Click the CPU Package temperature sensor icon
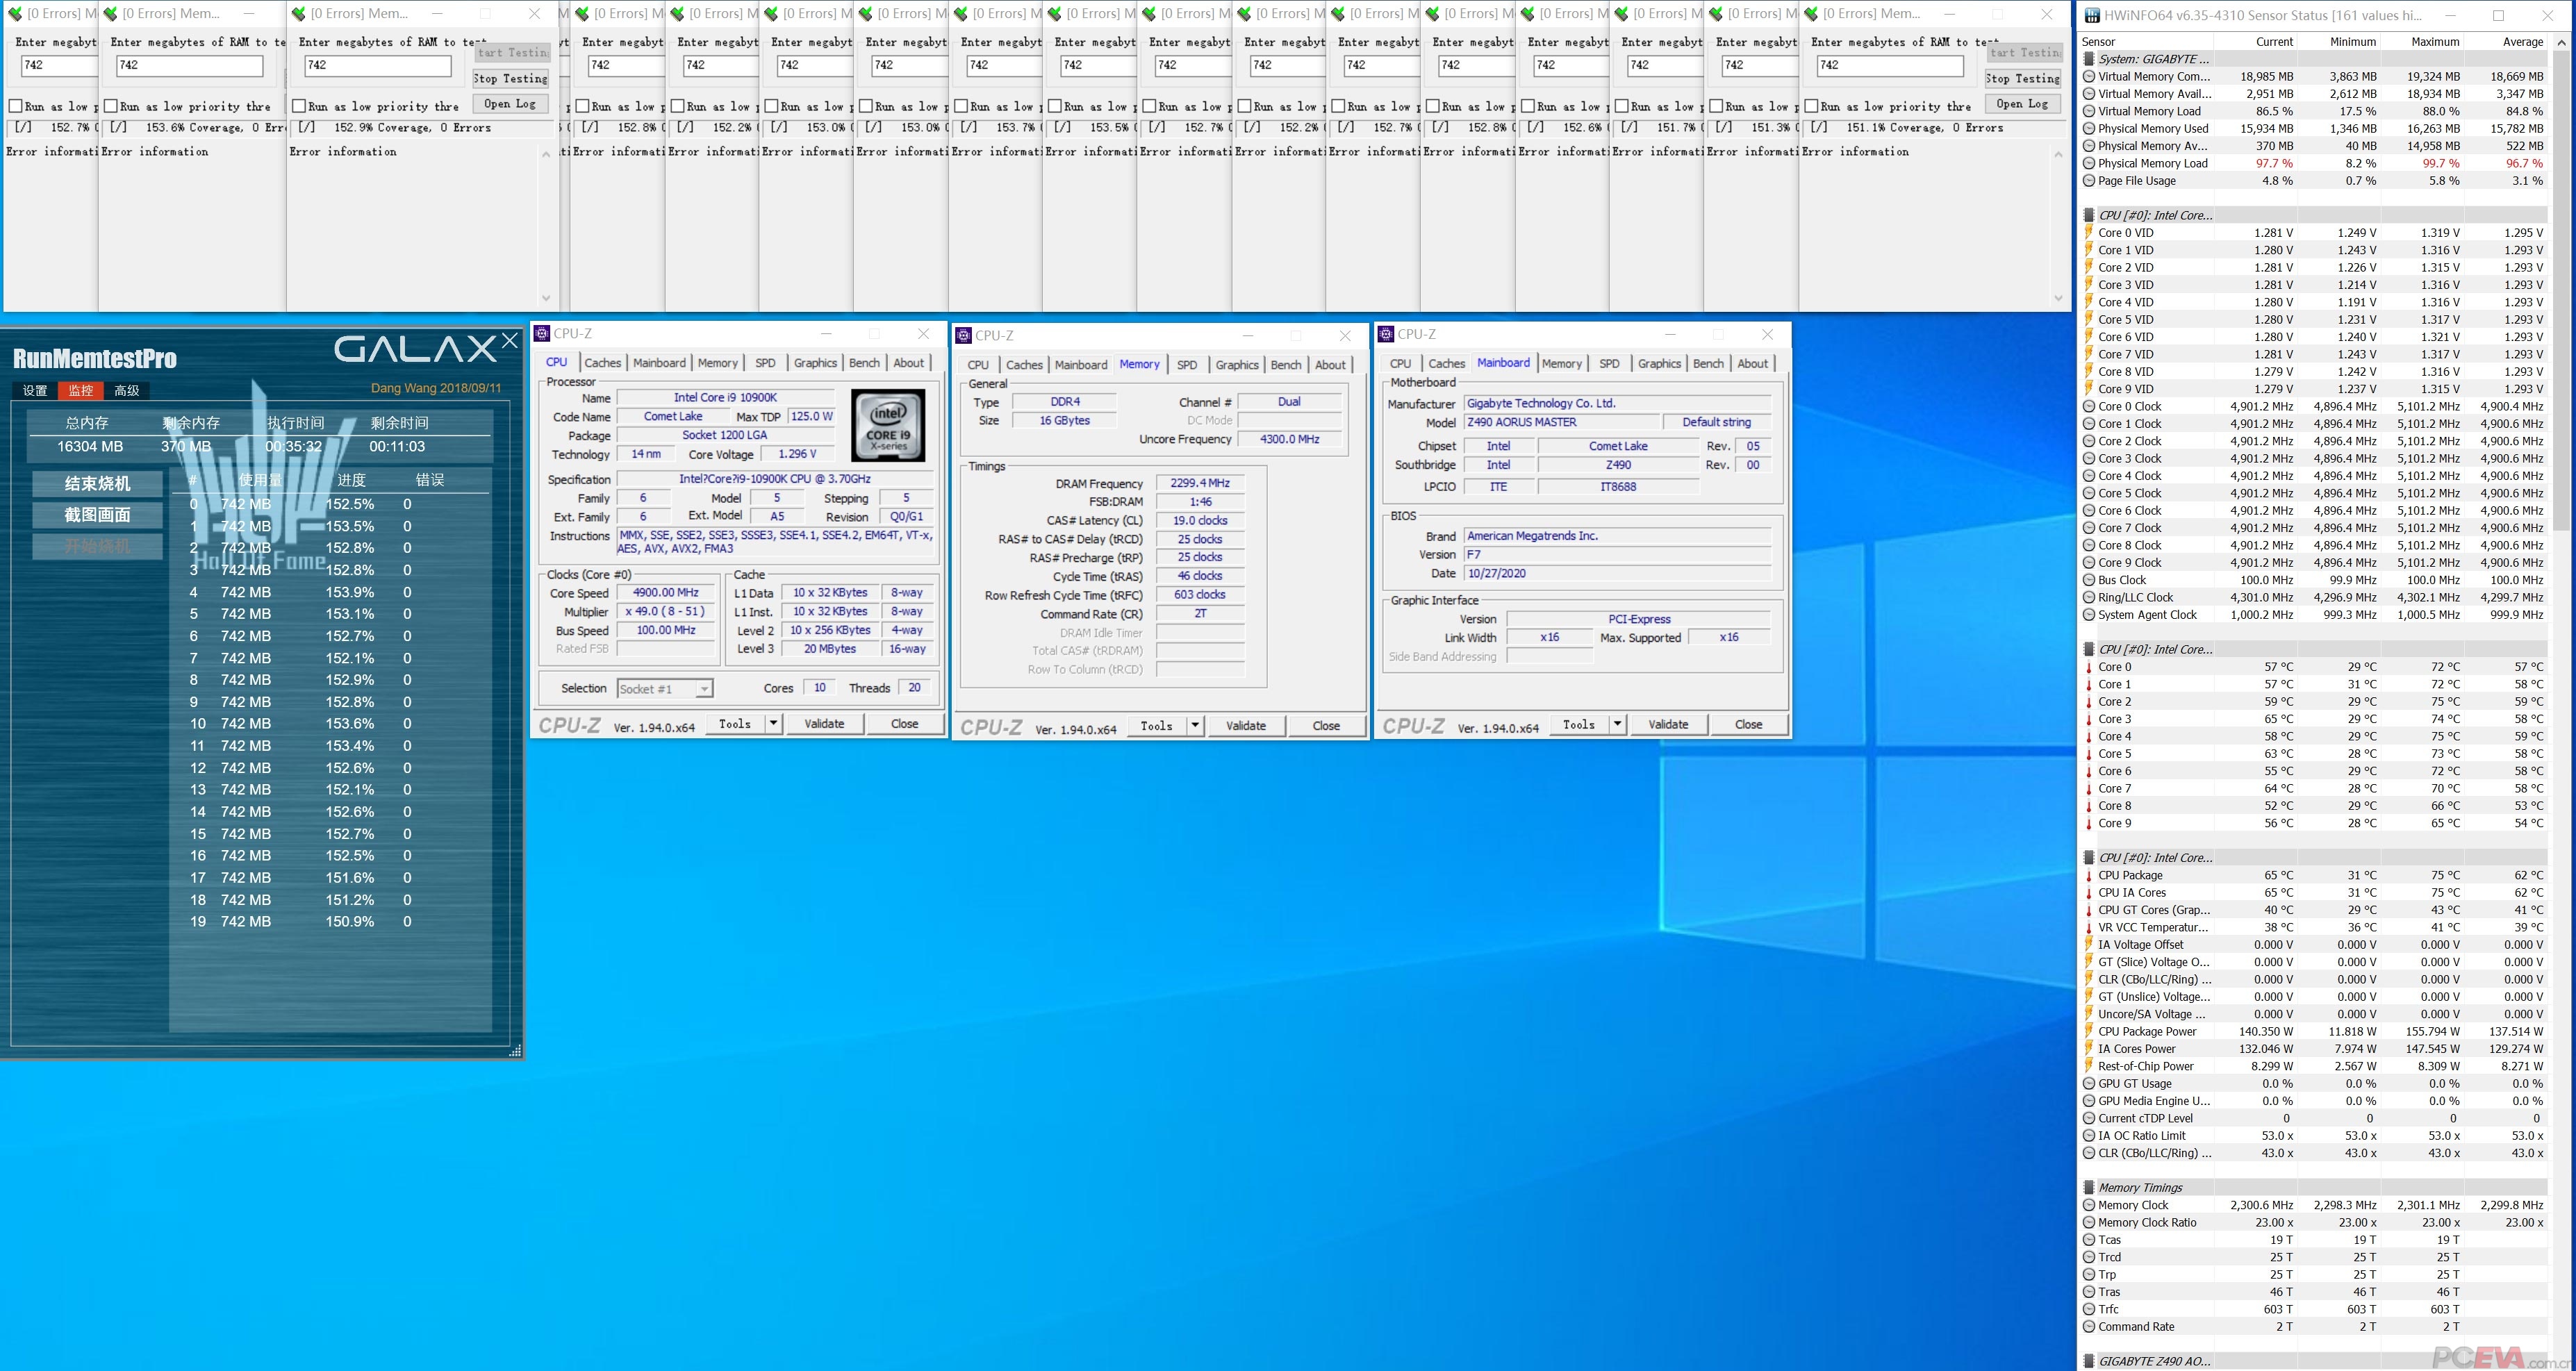Viewport: 2576px width, 1371px height. pyautogui.click(x=2089, y=875)
